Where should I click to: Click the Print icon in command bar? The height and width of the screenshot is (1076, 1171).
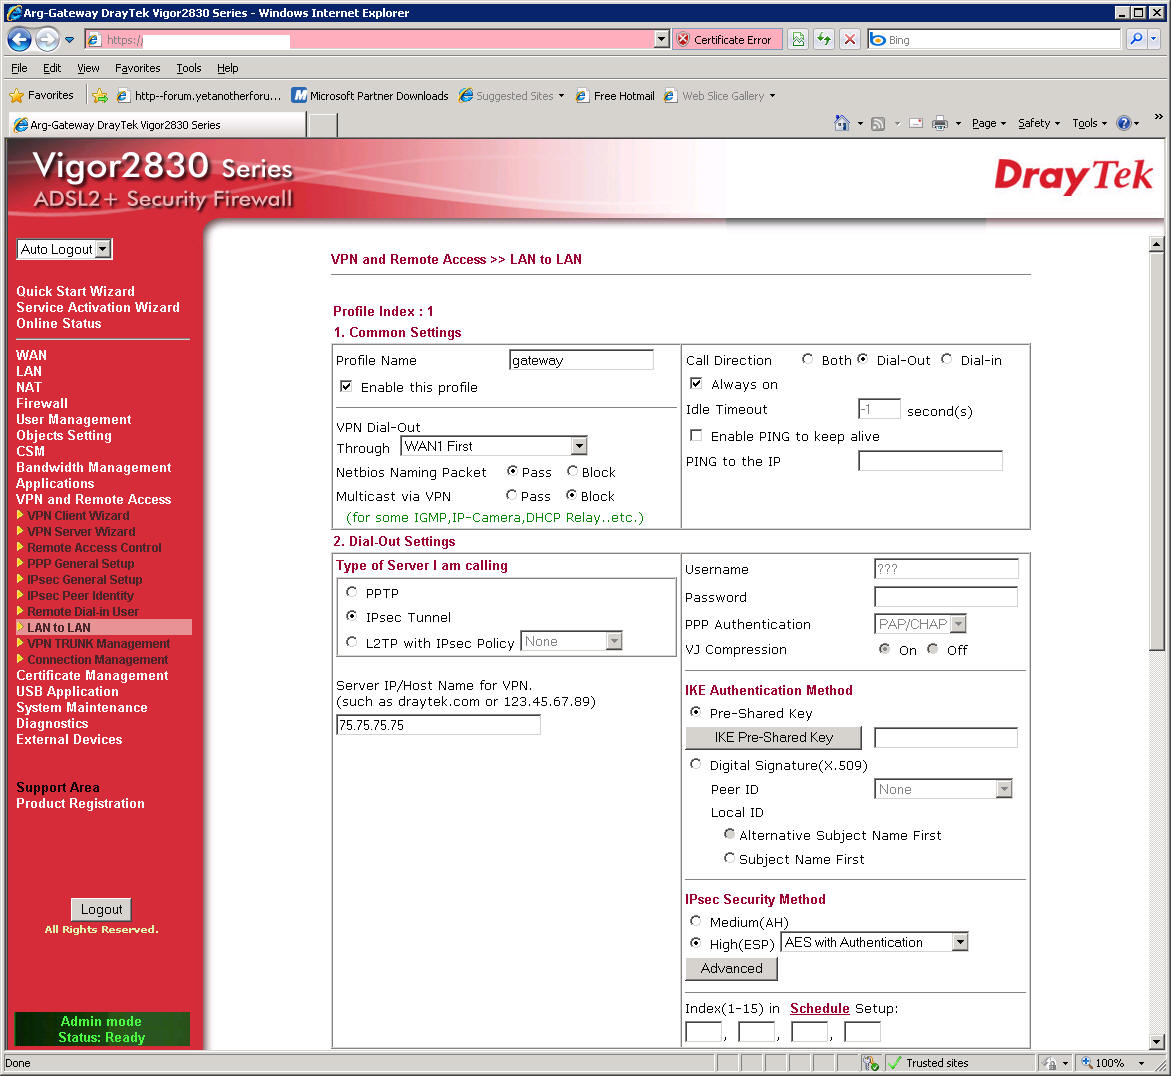point(939,123)
